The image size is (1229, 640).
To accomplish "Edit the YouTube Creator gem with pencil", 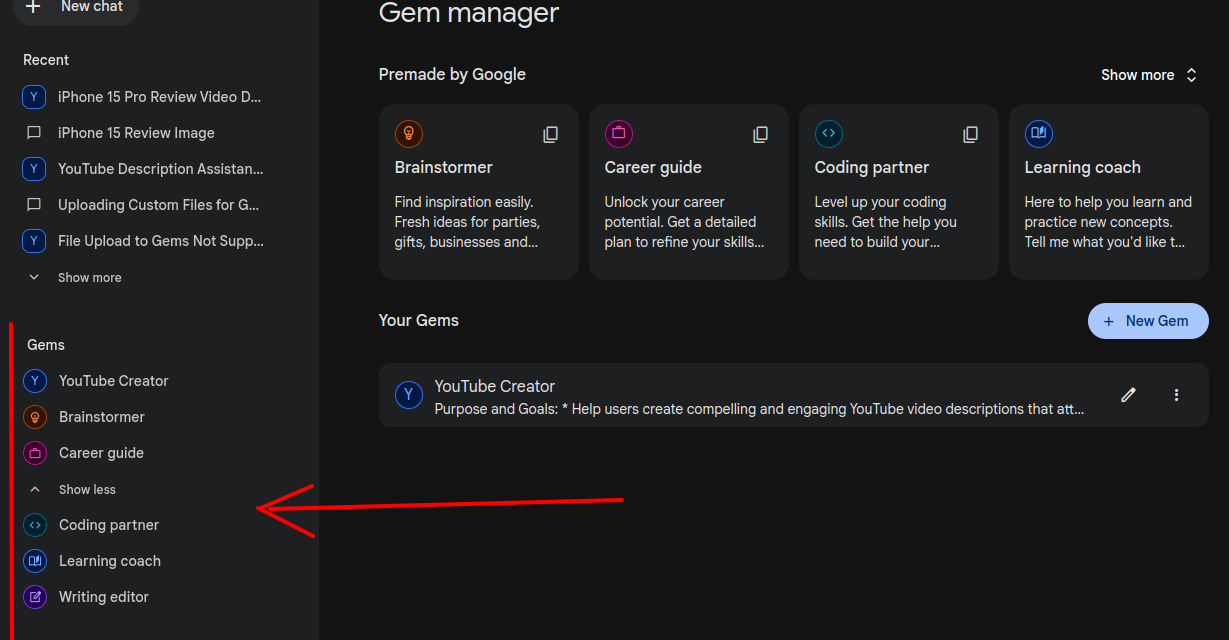I will point(1129,395).
